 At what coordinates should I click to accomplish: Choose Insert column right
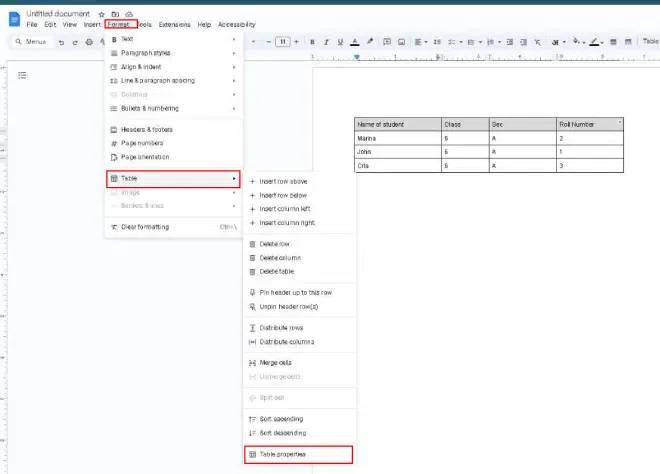[300, 223]
